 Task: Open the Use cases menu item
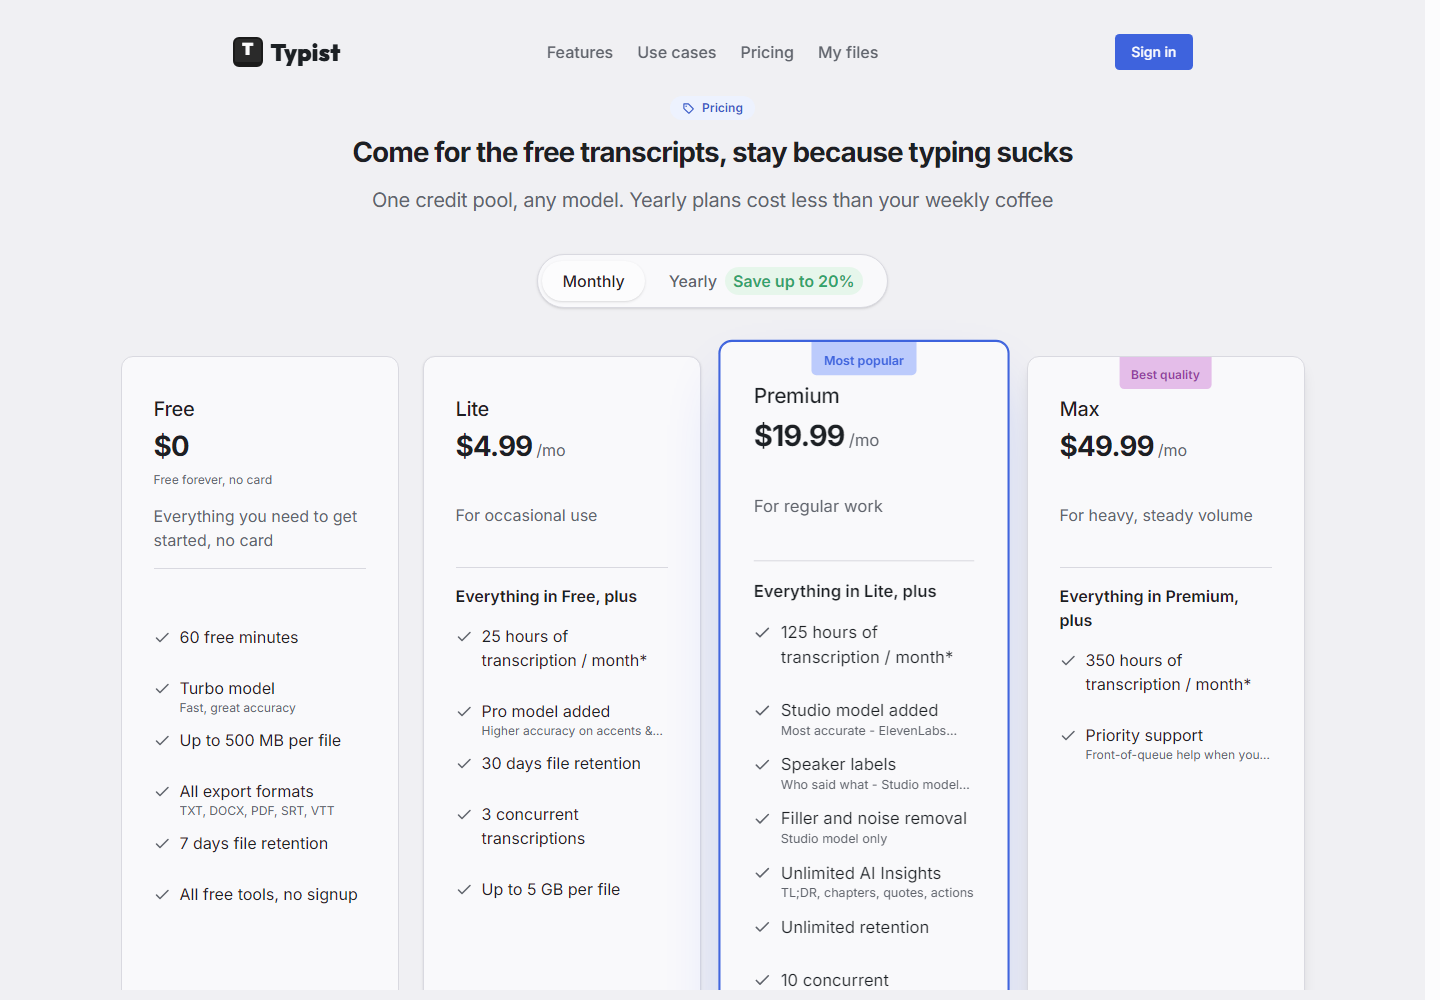pyautogui.click(x=677, y=52)
